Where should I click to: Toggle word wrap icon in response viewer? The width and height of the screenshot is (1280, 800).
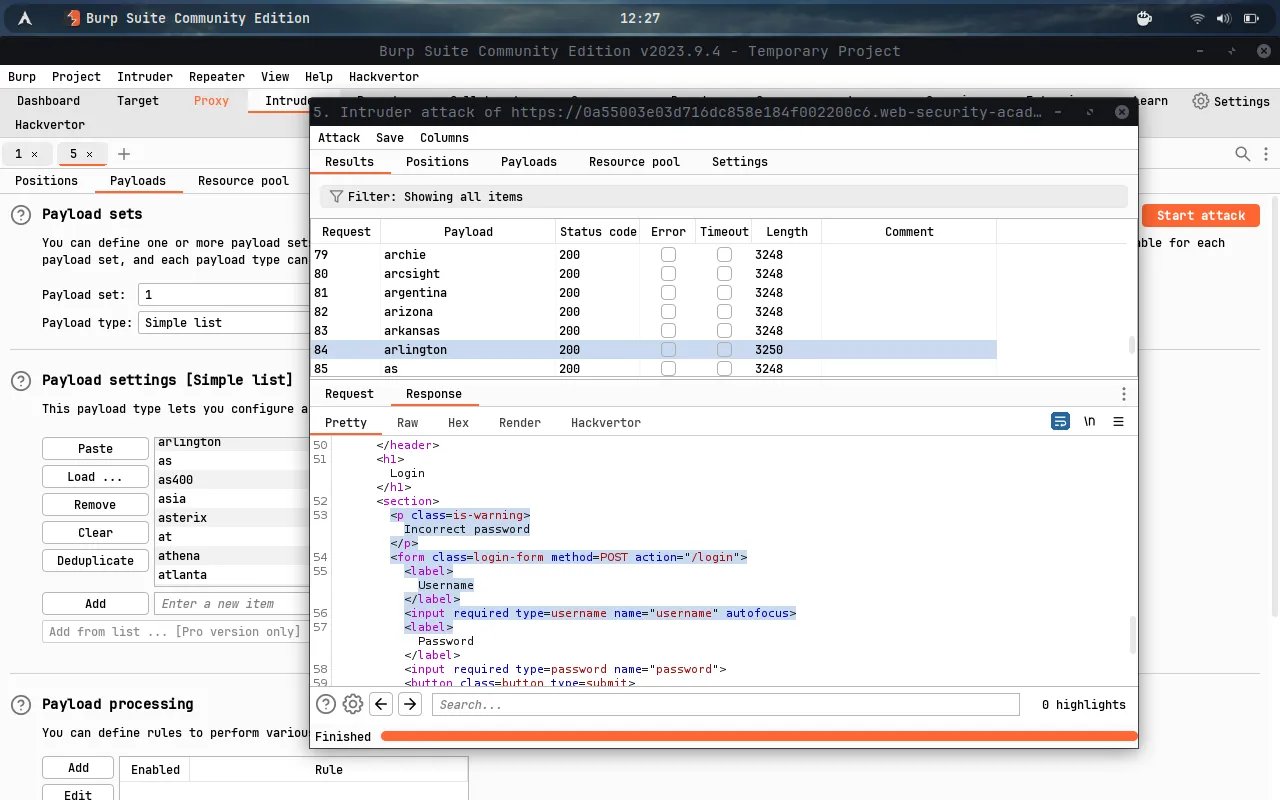[1060, 422]
